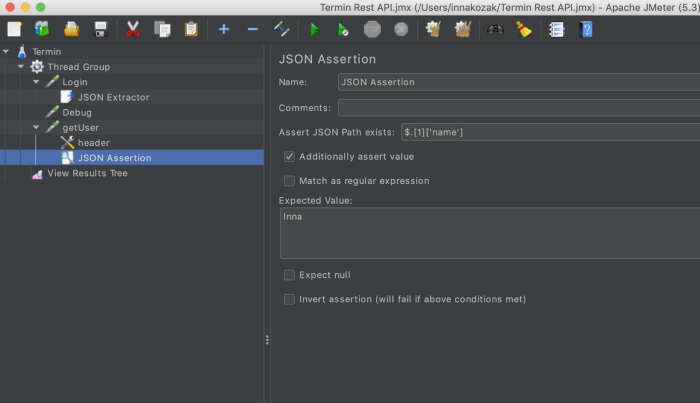Click the Open file folder icon

71,29
